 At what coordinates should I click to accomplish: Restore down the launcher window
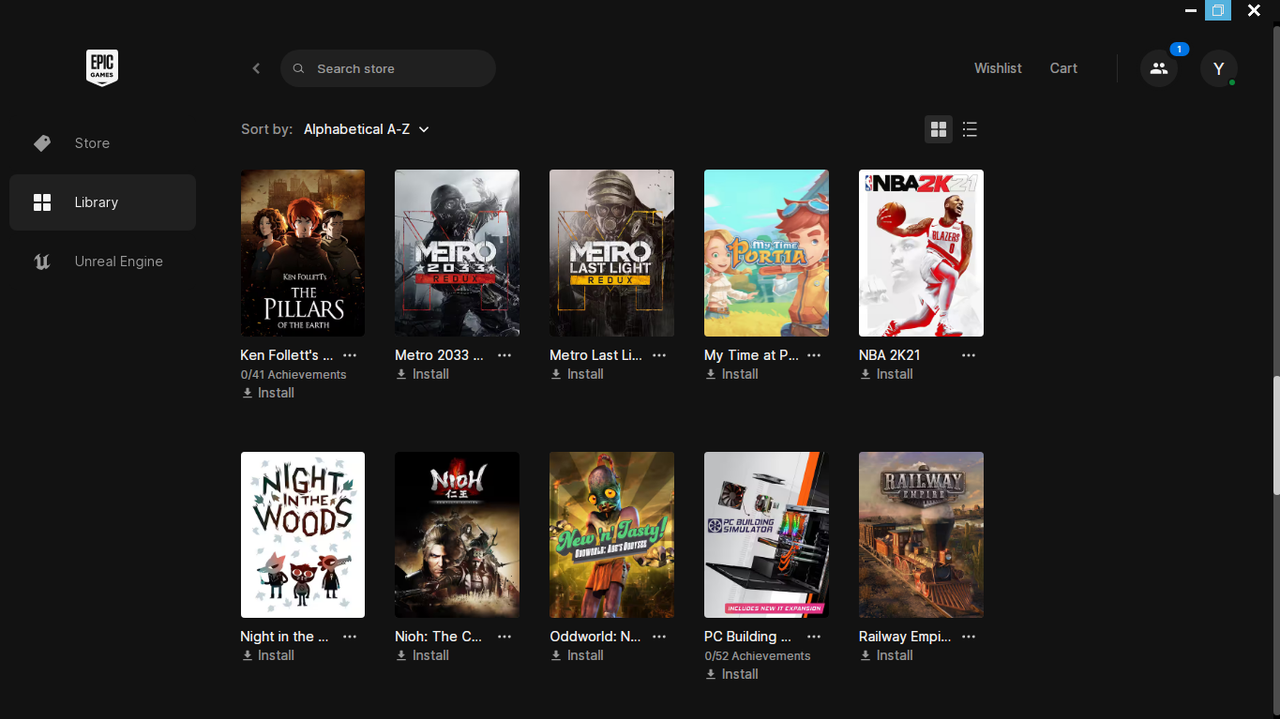coord(1217,11)
